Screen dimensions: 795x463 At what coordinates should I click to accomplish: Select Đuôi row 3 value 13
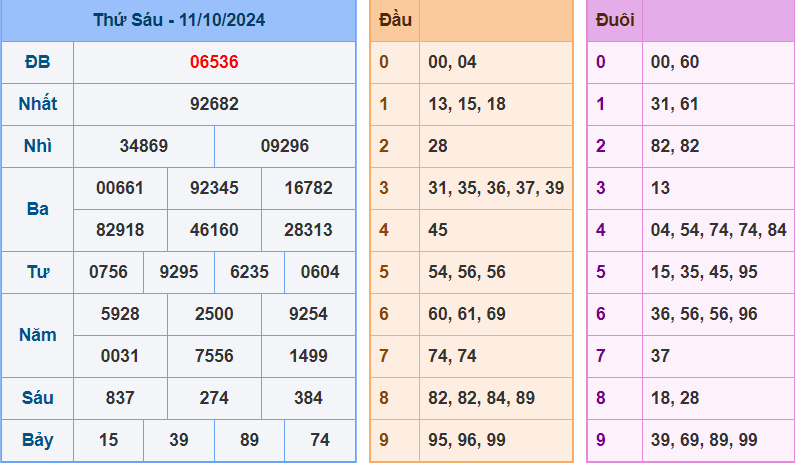(660, 188)
